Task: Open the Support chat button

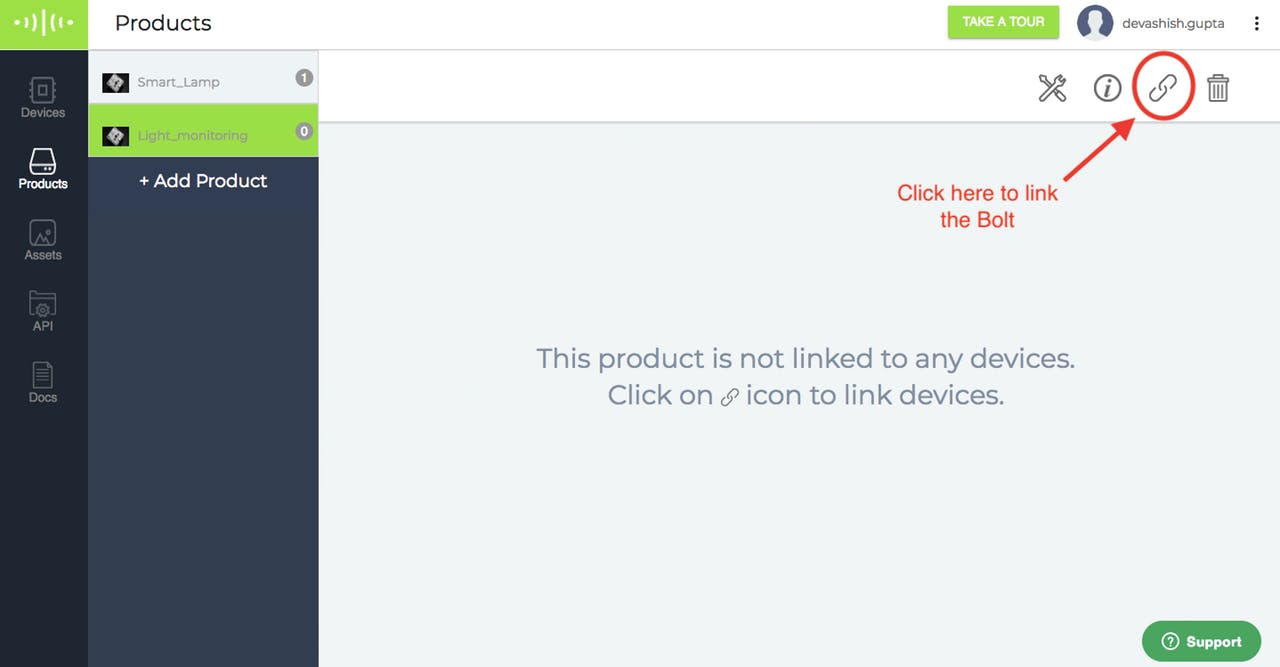Action: tap(1201, 641)
